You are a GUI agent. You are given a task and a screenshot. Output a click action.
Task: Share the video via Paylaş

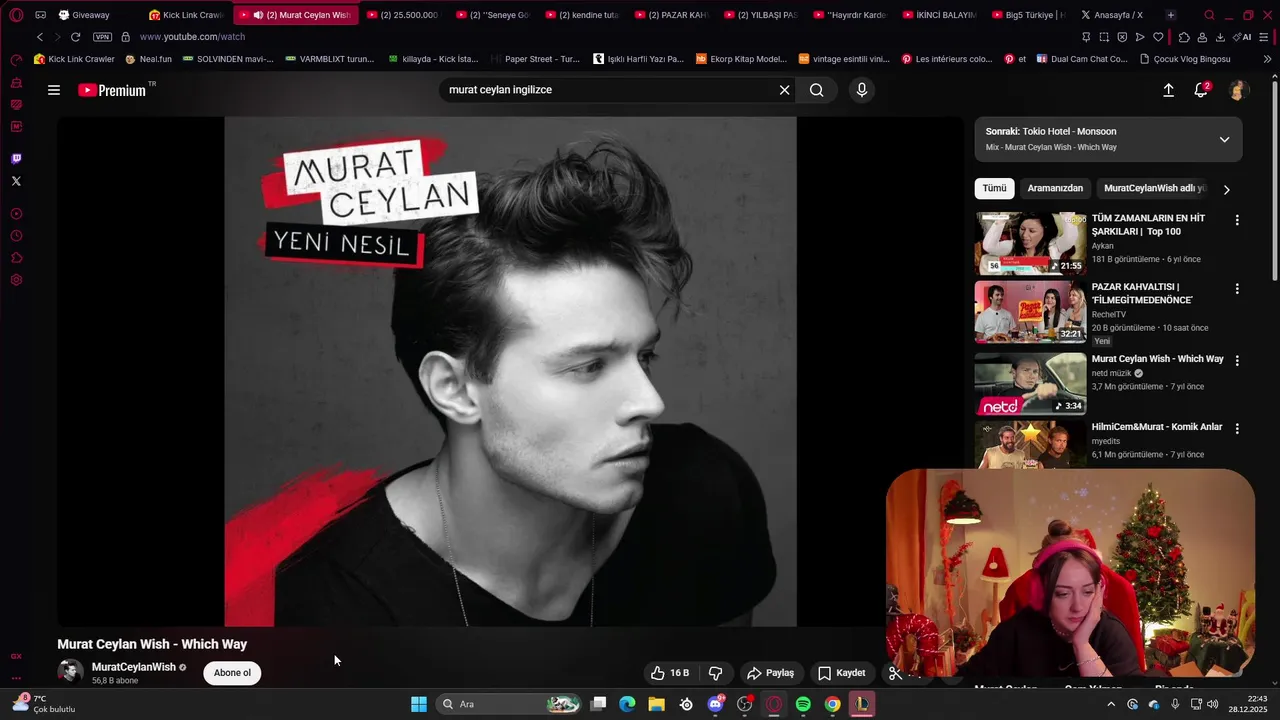pyautogui.click(x=771, y=673)
